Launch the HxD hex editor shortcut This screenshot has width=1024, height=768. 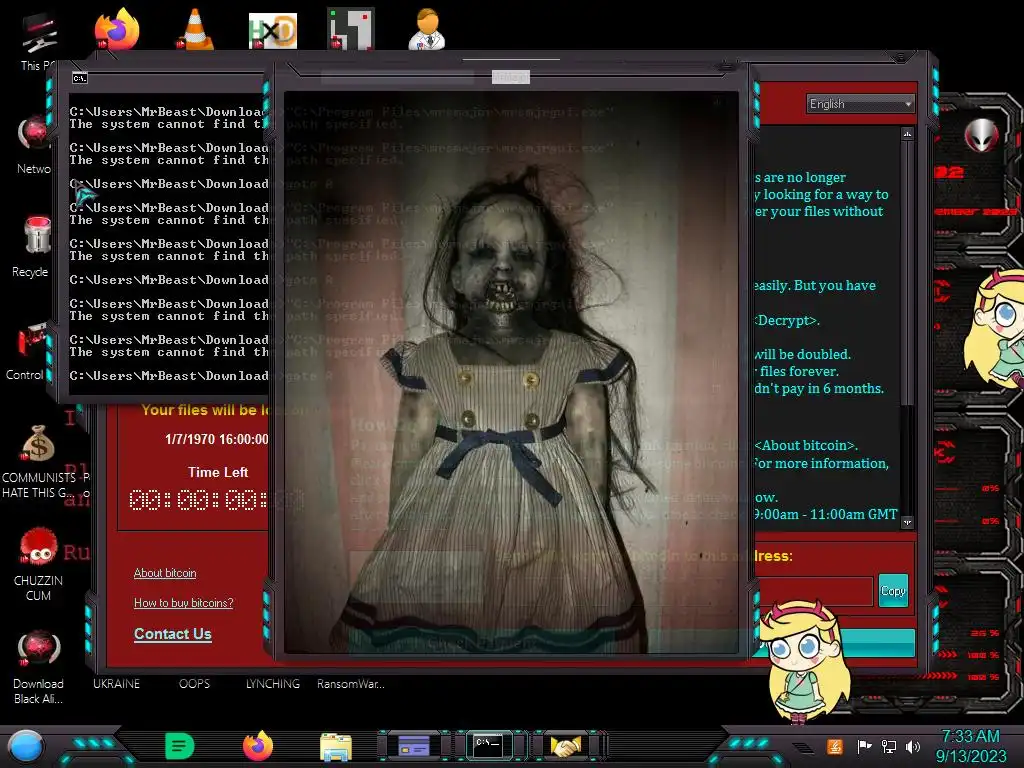coord(273,30)
